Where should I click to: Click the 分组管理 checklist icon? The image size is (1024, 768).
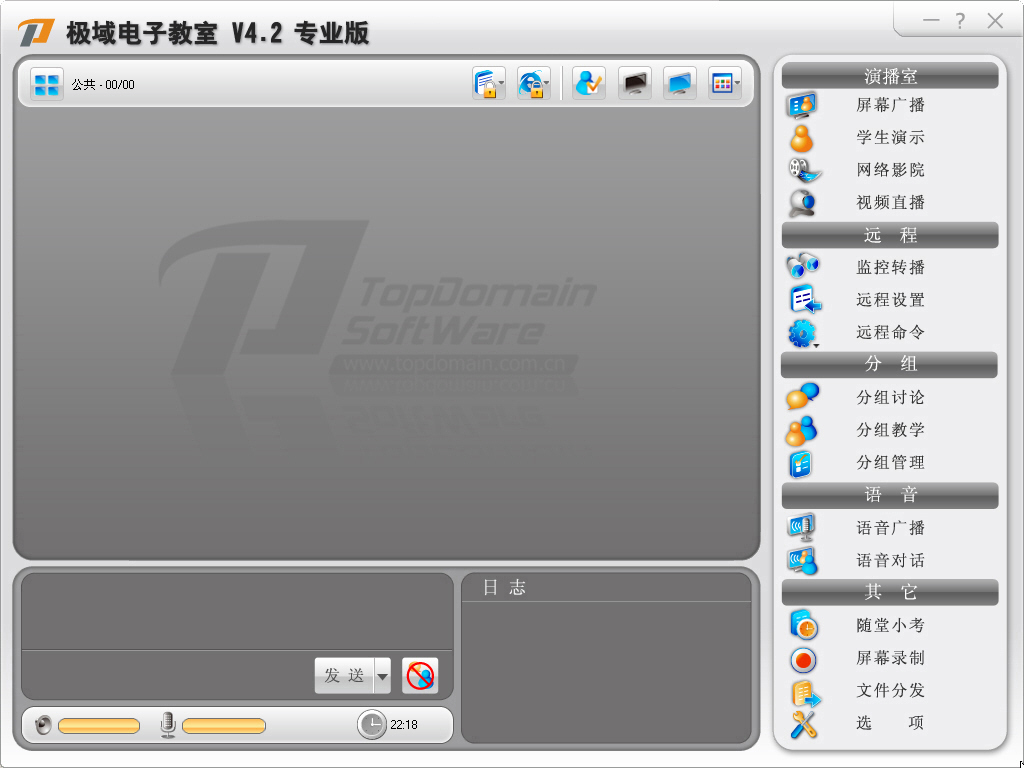tap(801, 464)
